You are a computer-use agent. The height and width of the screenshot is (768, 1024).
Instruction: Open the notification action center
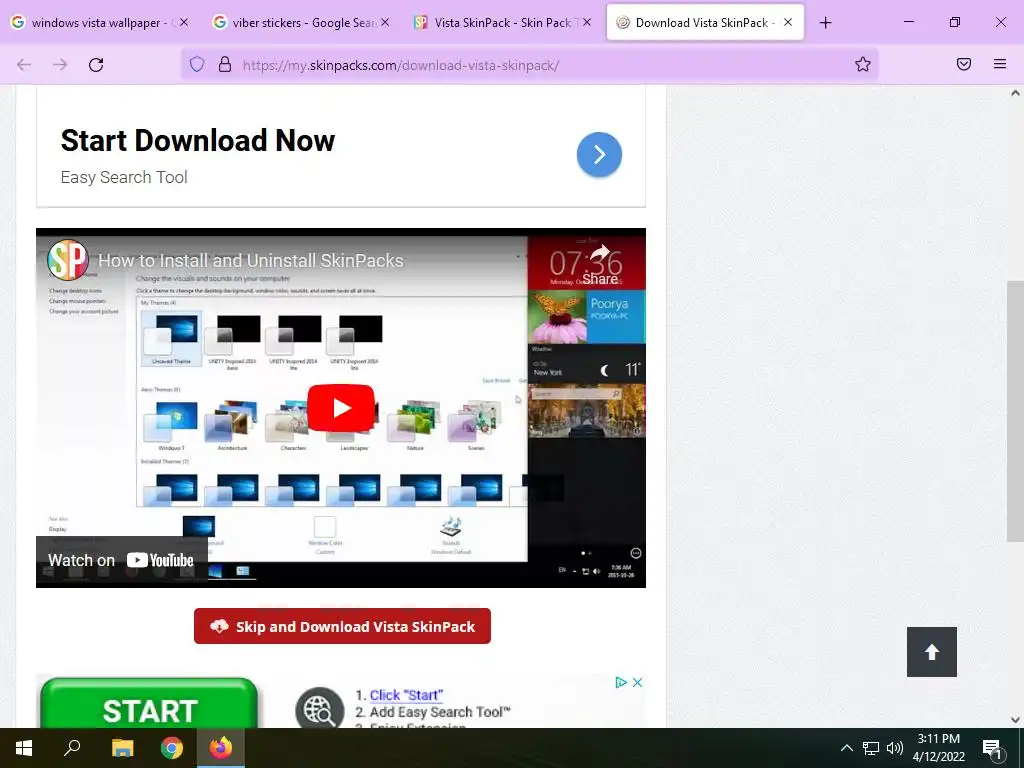(993, 748)
